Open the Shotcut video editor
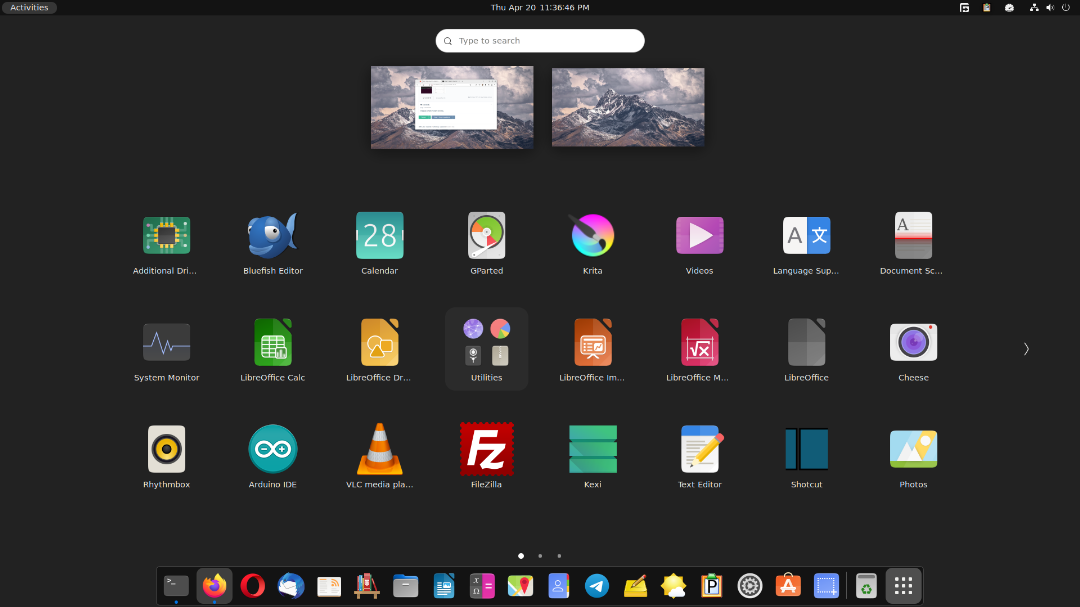 click(806, 450)
